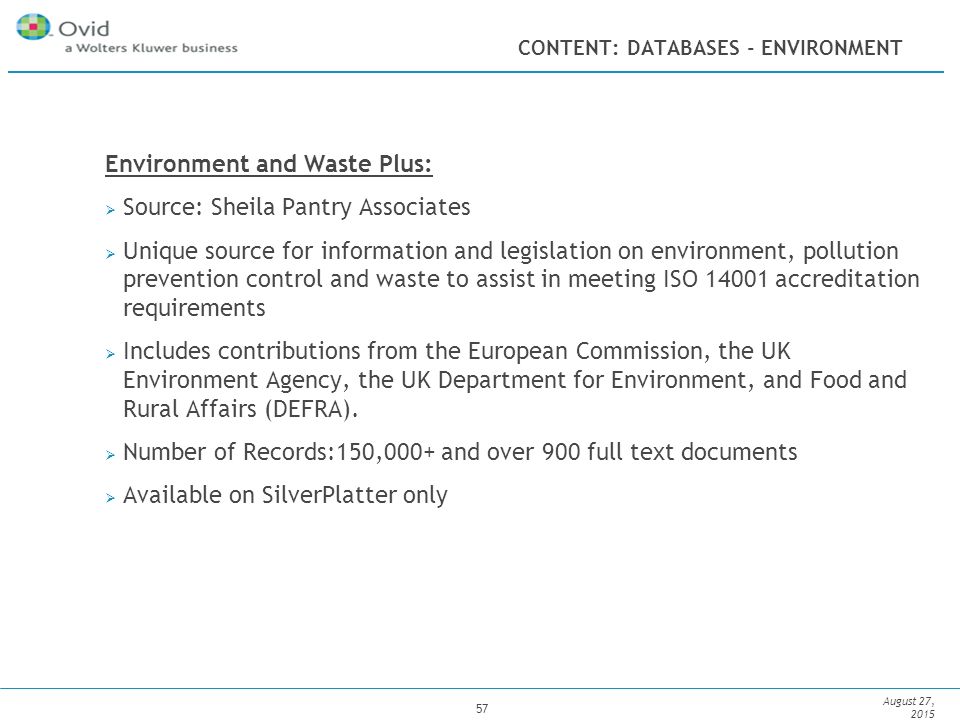Click the bullet arrow before 'Number of Records'

(110, 455)
